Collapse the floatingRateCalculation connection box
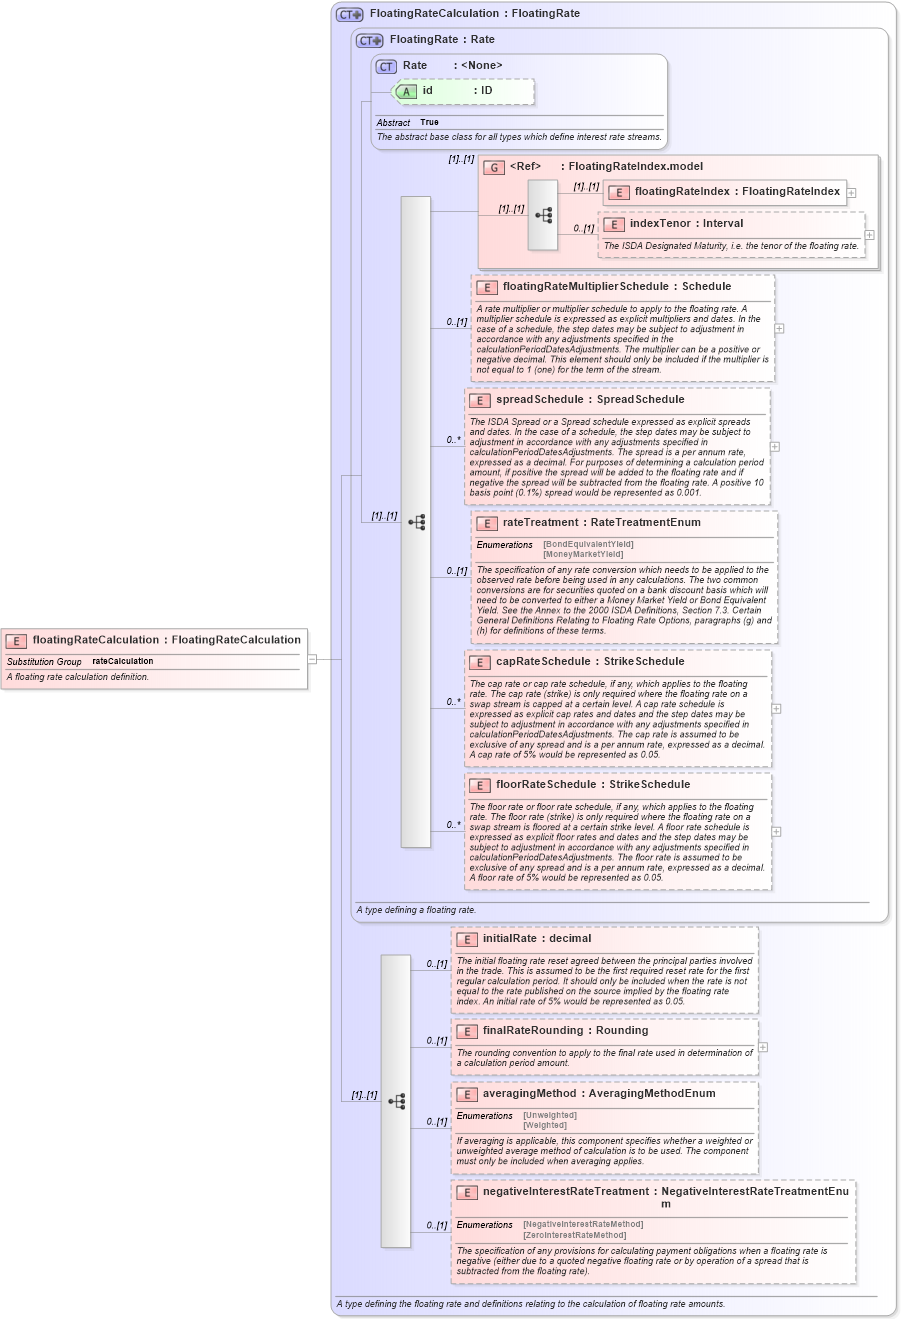The height and width of the screenshot is (1319, 901). pyautogui.click(x=311, y=658)
